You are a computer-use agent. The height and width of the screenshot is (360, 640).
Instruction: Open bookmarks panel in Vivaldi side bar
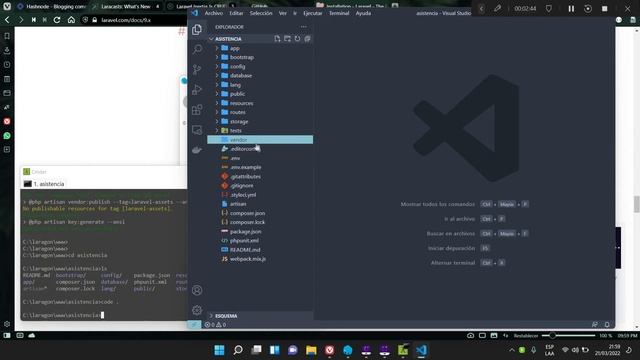coord(7,36)
